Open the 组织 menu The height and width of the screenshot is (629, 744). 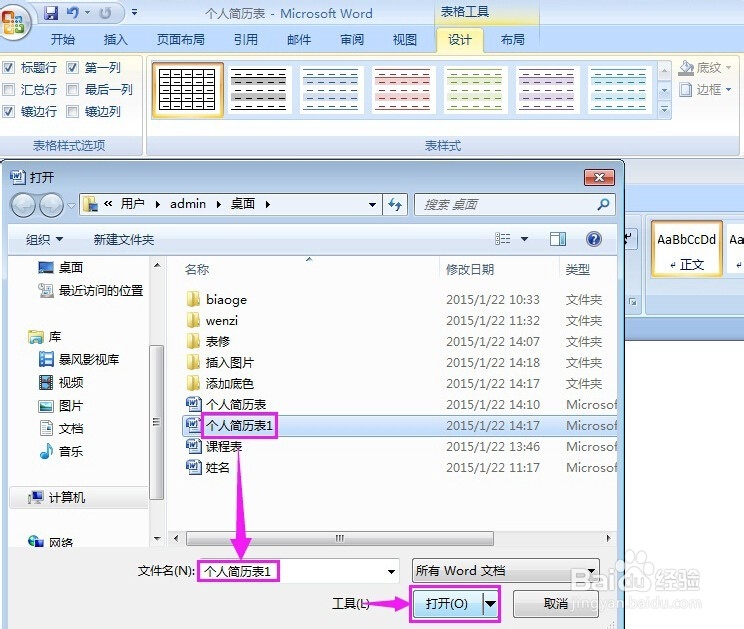tap(44, 240)
